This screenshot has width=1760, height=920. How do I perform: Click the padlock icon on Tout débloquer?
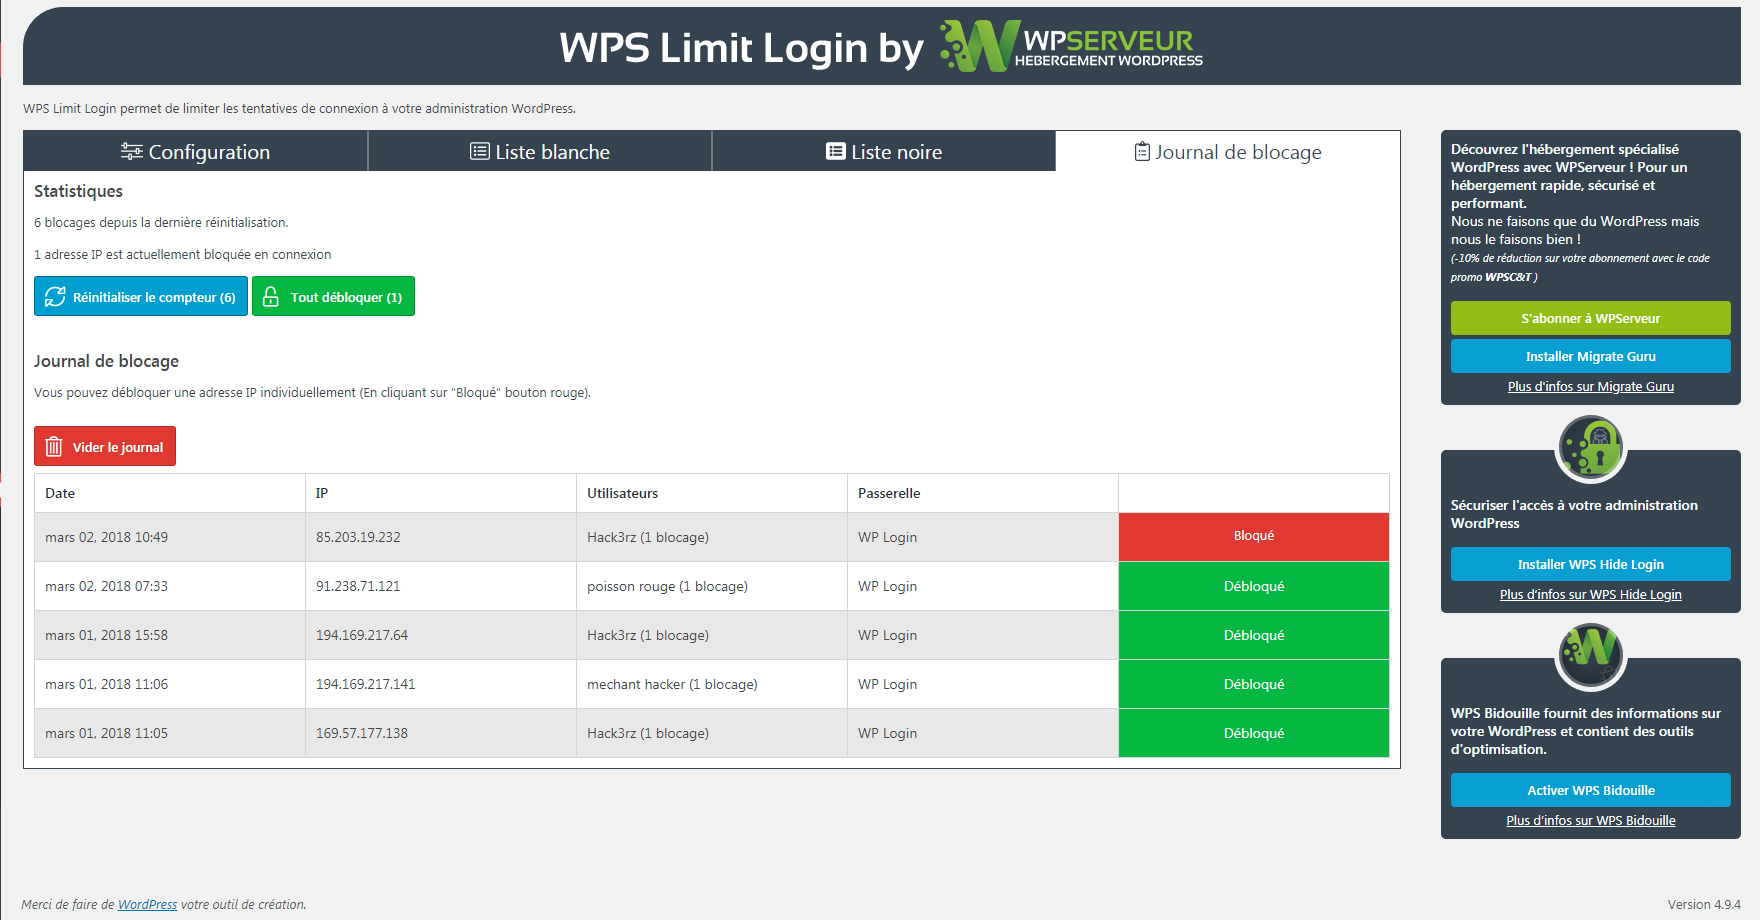(x=271, y=297)
